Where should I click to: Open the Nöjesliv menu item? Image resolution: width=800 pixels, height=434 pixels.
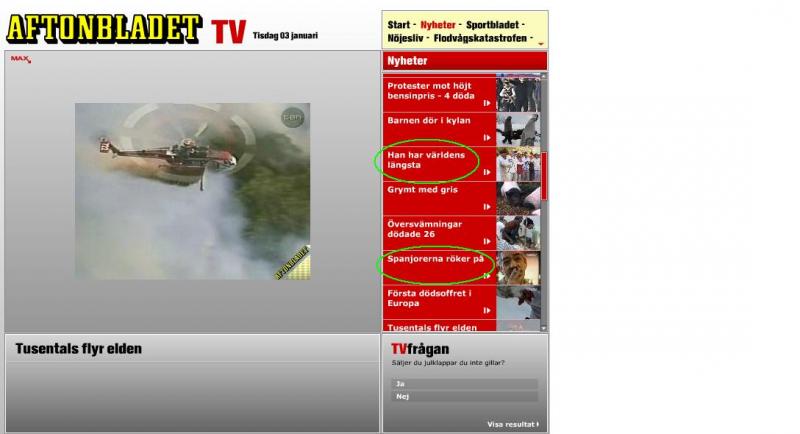coord(405,38)
